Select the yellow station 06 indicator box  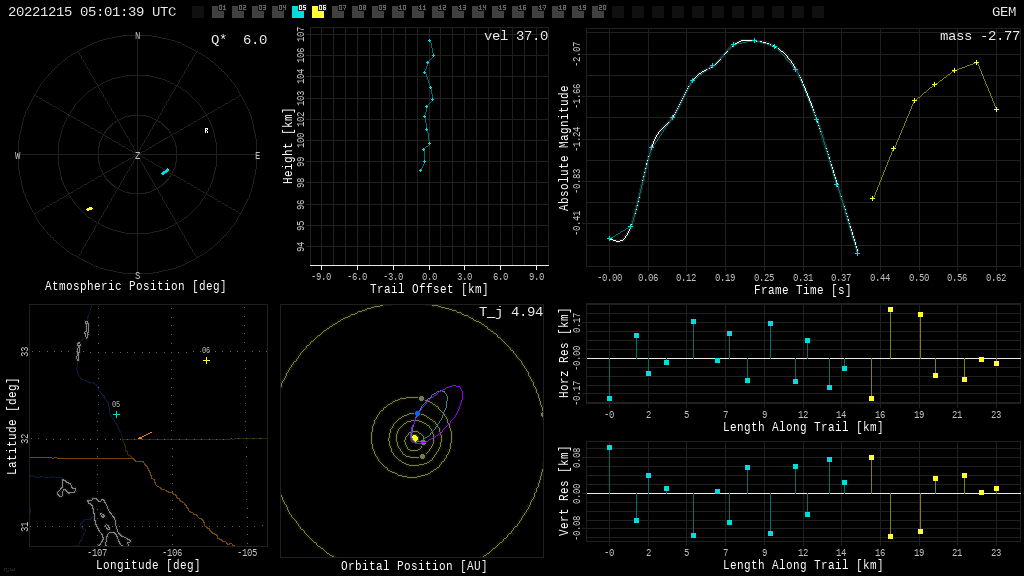(x=318, y=12)
